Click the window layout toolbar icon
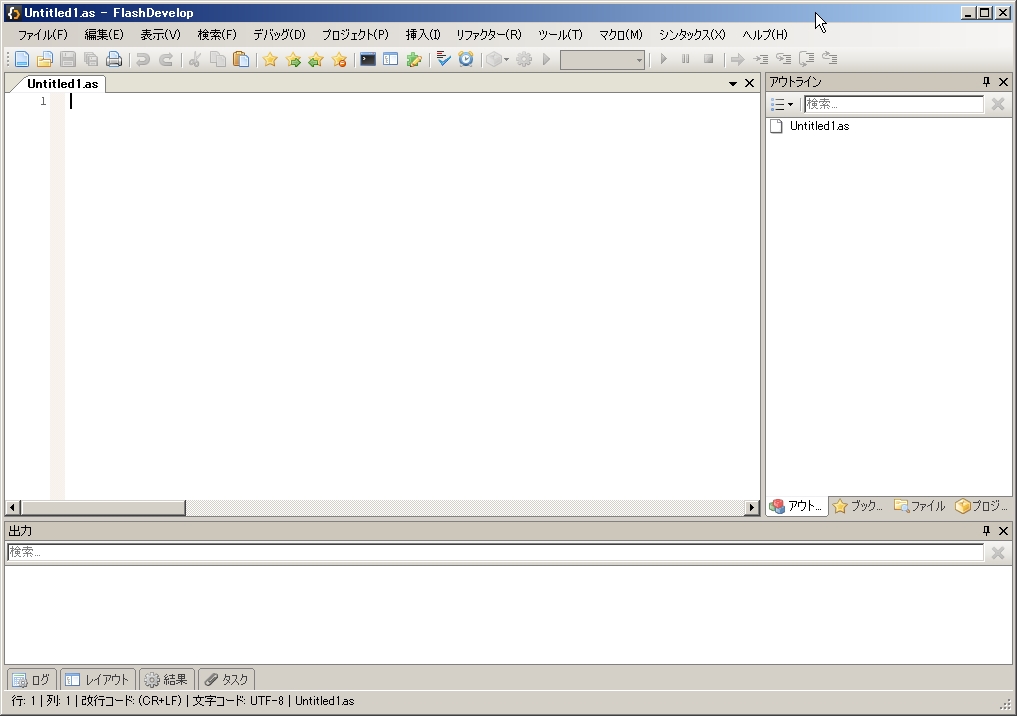This screenshot has width=1017, height=716. (390, 60)
